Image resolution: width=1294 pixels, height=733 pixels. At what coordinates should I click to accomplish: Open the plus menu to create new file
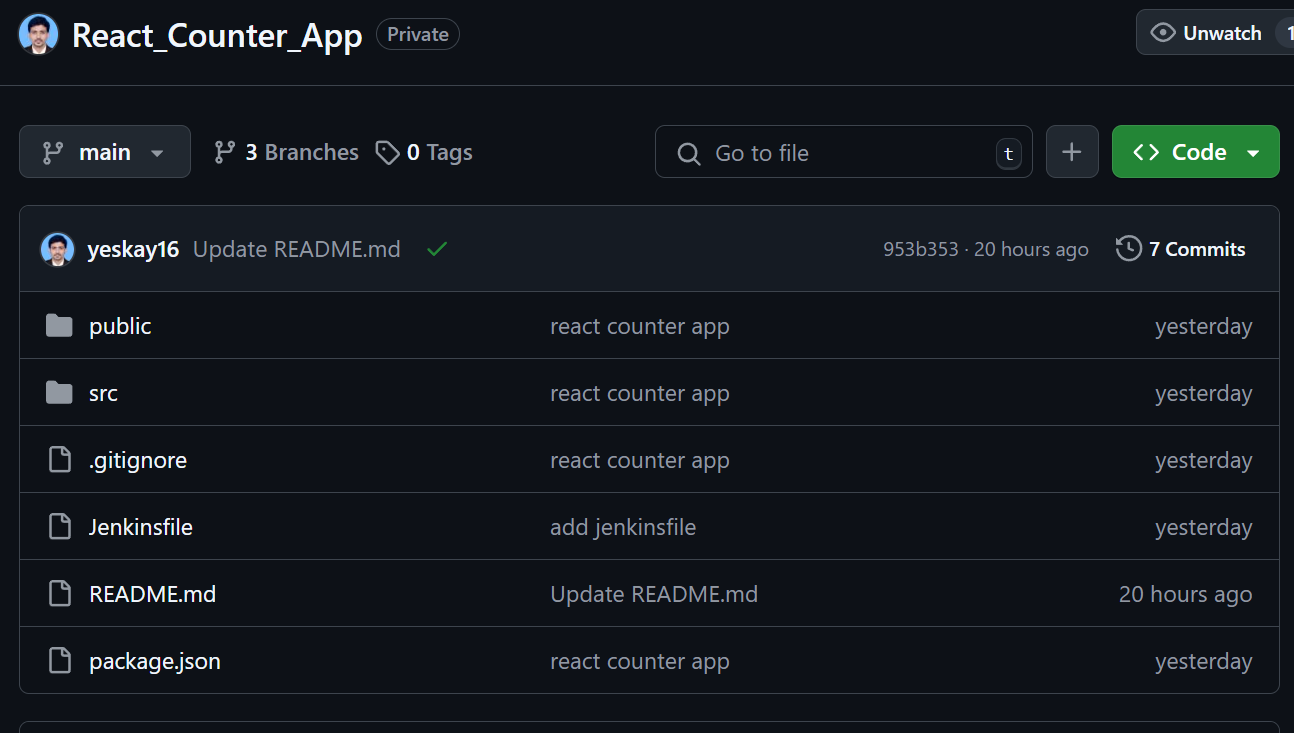pos(1072,151)
